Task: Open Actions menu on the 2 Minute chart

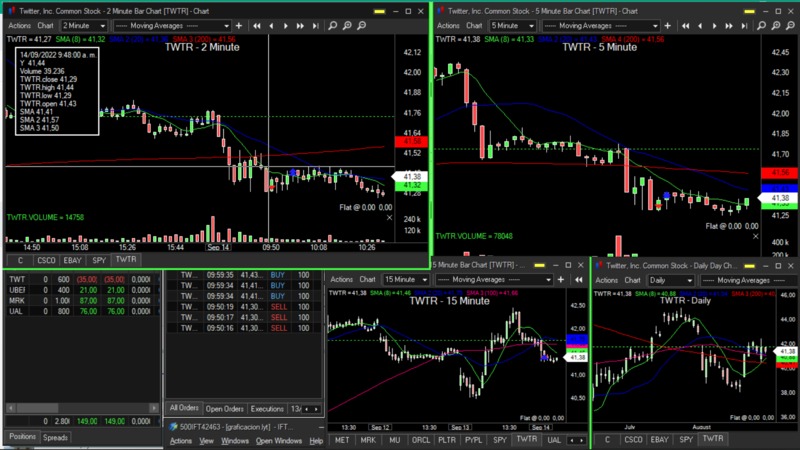Action: [18, 25]
